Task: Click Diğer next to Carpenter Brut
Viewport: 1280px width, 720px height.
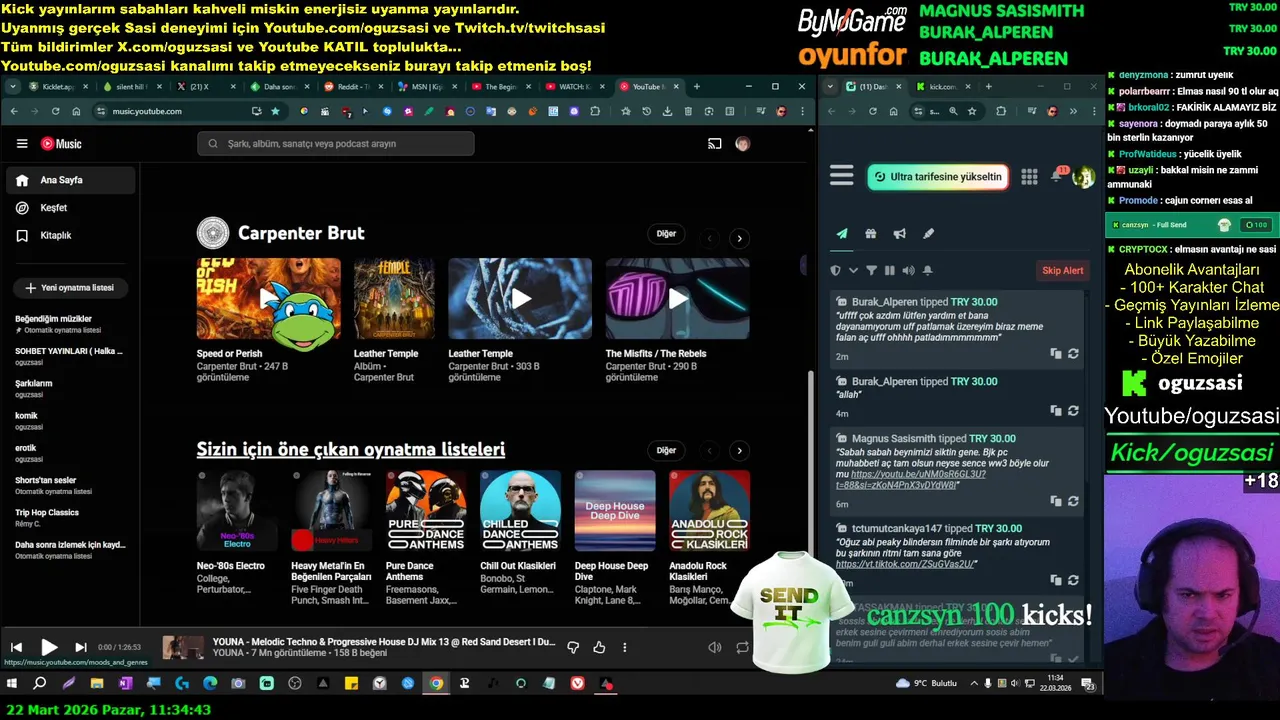Action: [666, 234]
